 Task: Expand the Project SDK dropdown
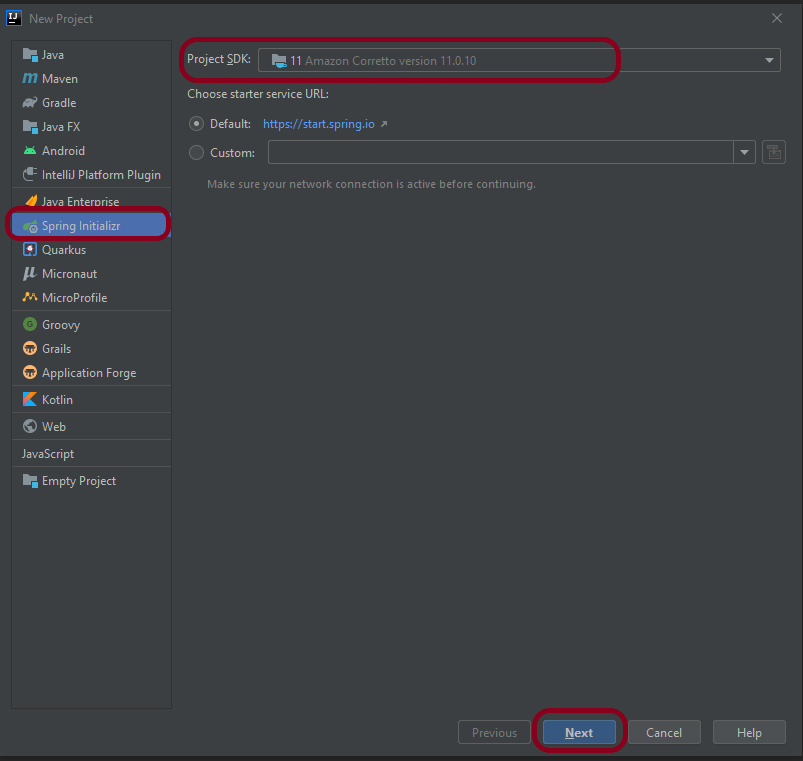coord(769,61)
